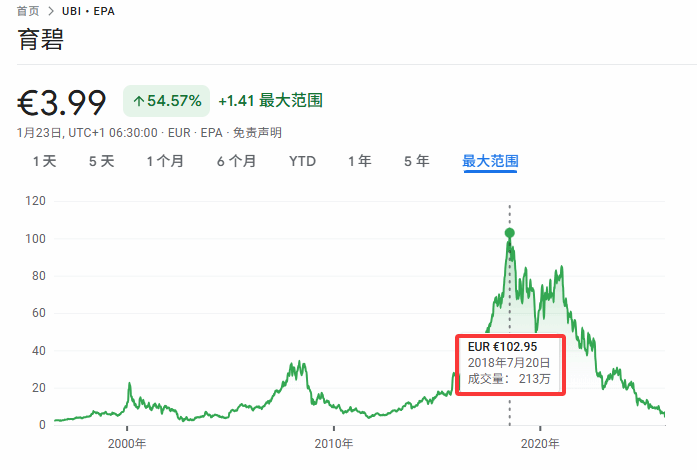Open the 首页 breadcrumb link
Screen dimensions: 697x470
28,10
